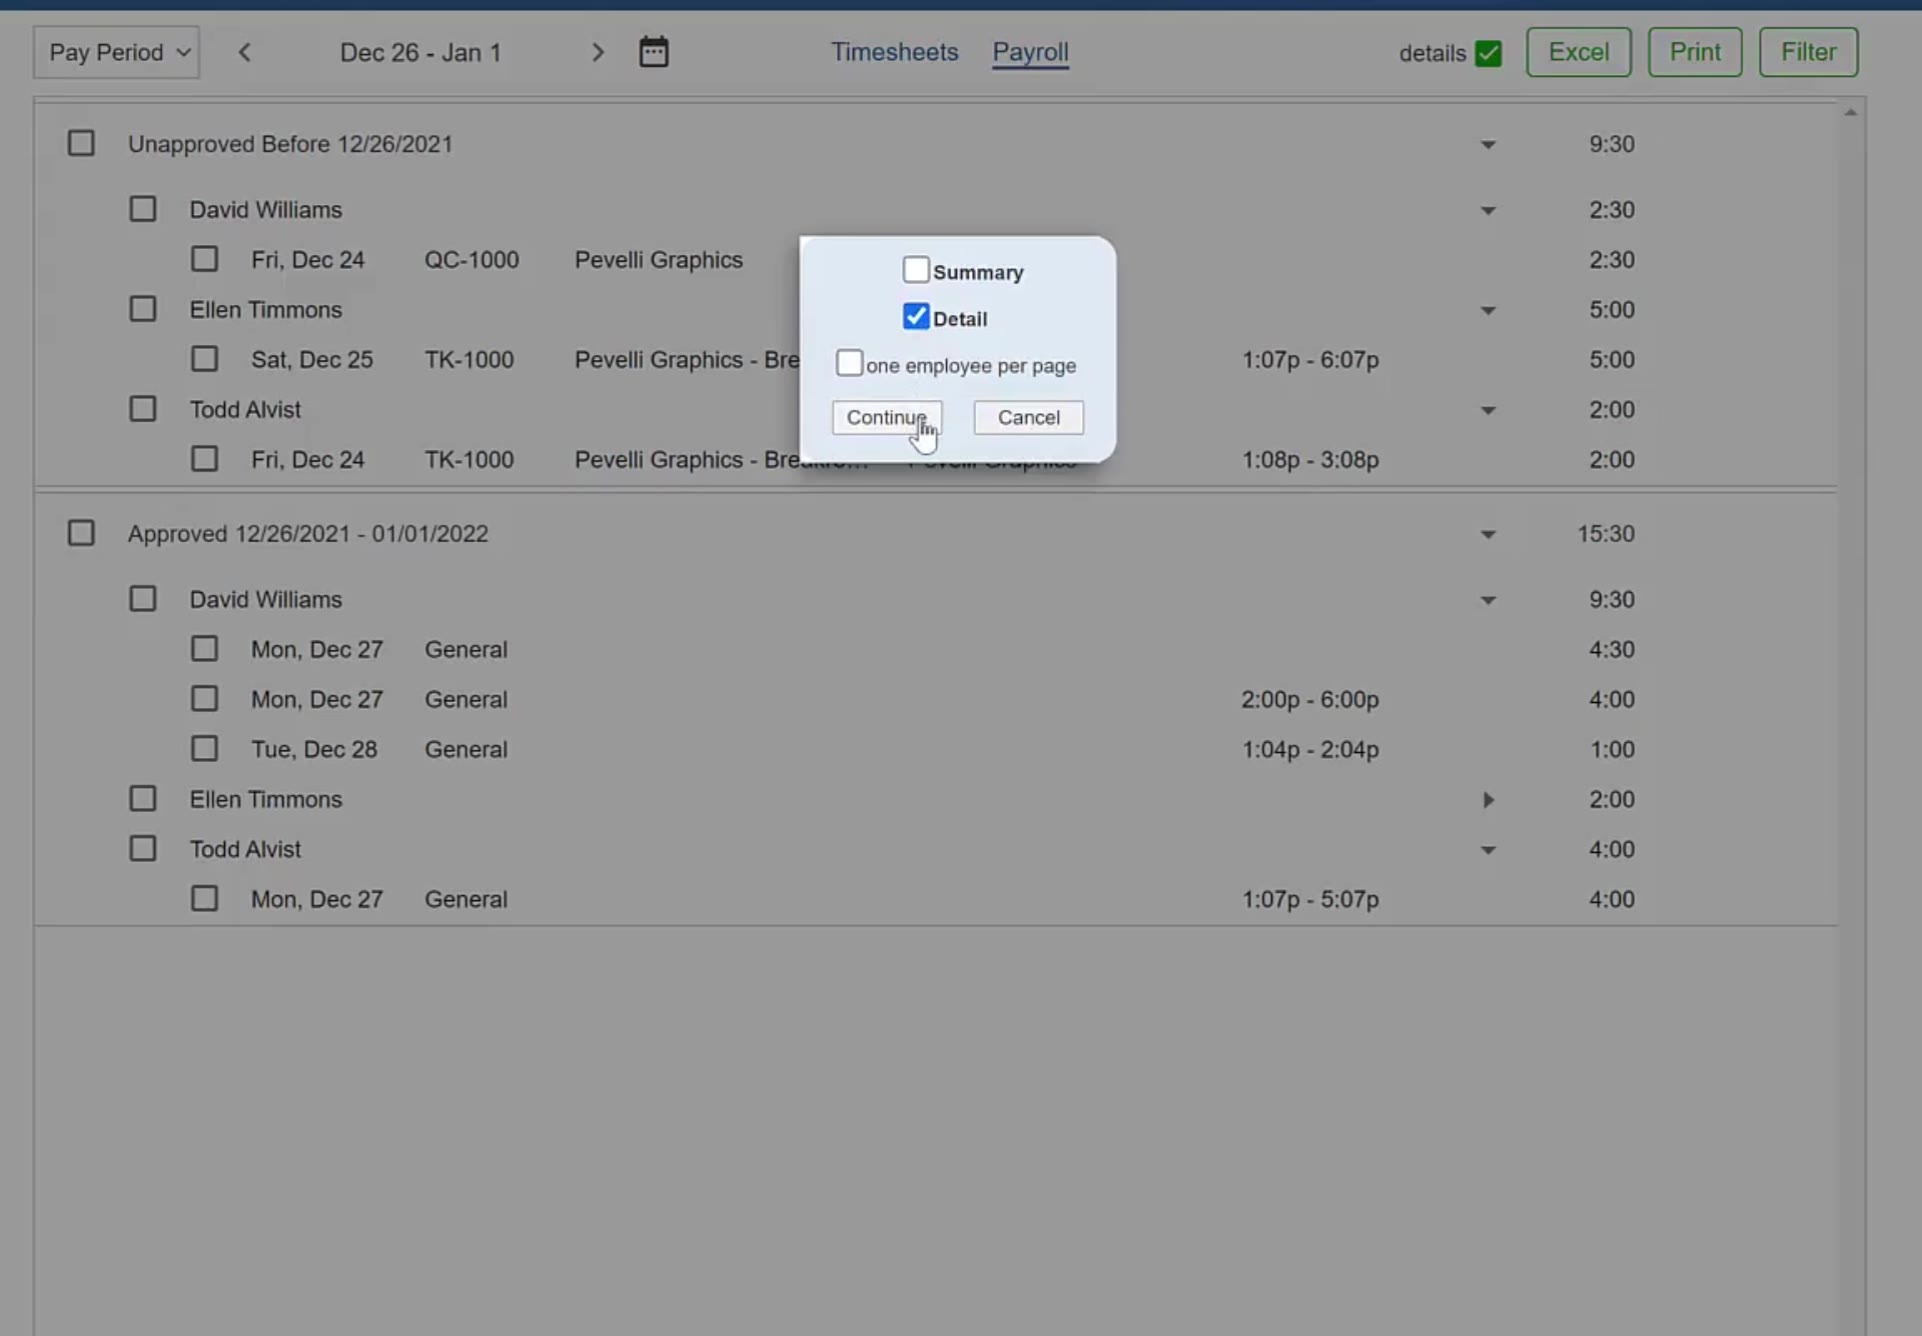
Task: Click Continue in the print dialog
Action: pos(886,417)
